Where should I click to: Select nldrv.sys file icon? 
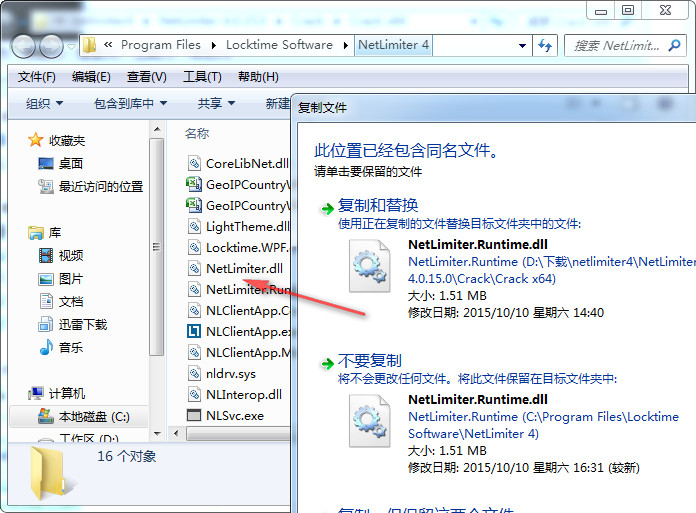(x=194, y=373)
